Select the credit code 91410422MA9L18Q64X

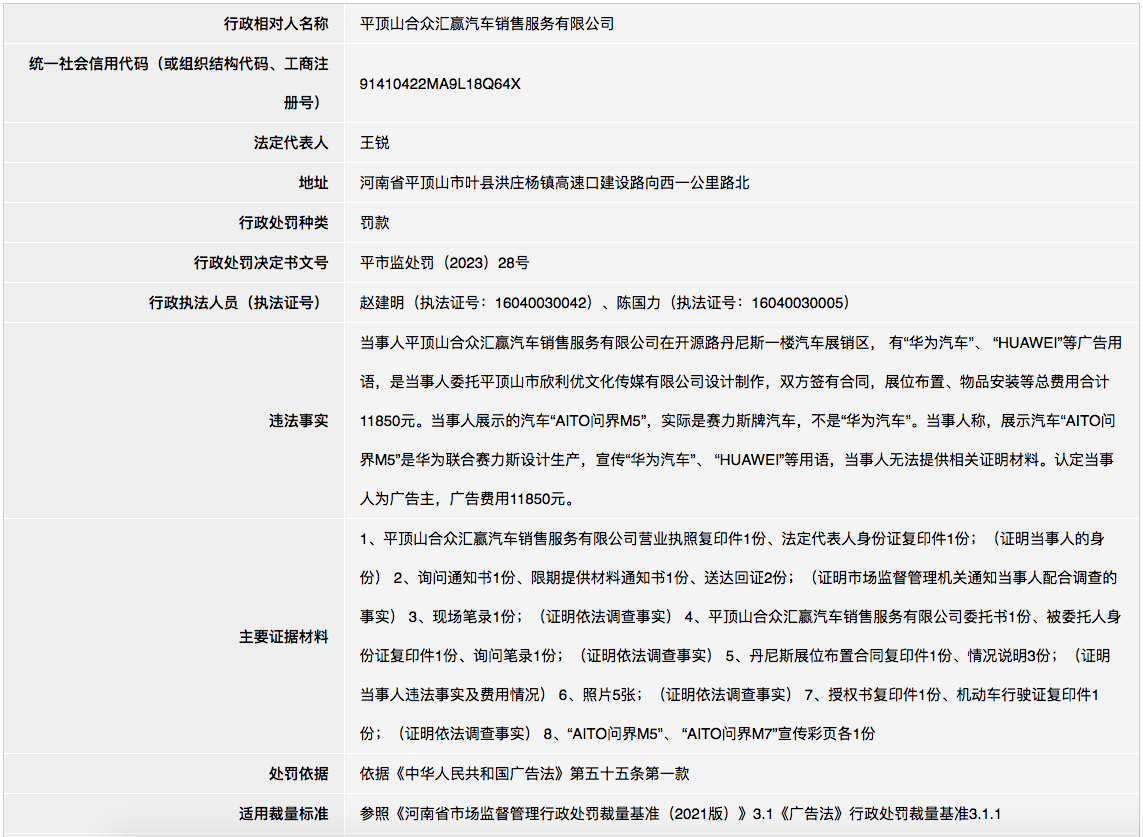pos(440,84)
